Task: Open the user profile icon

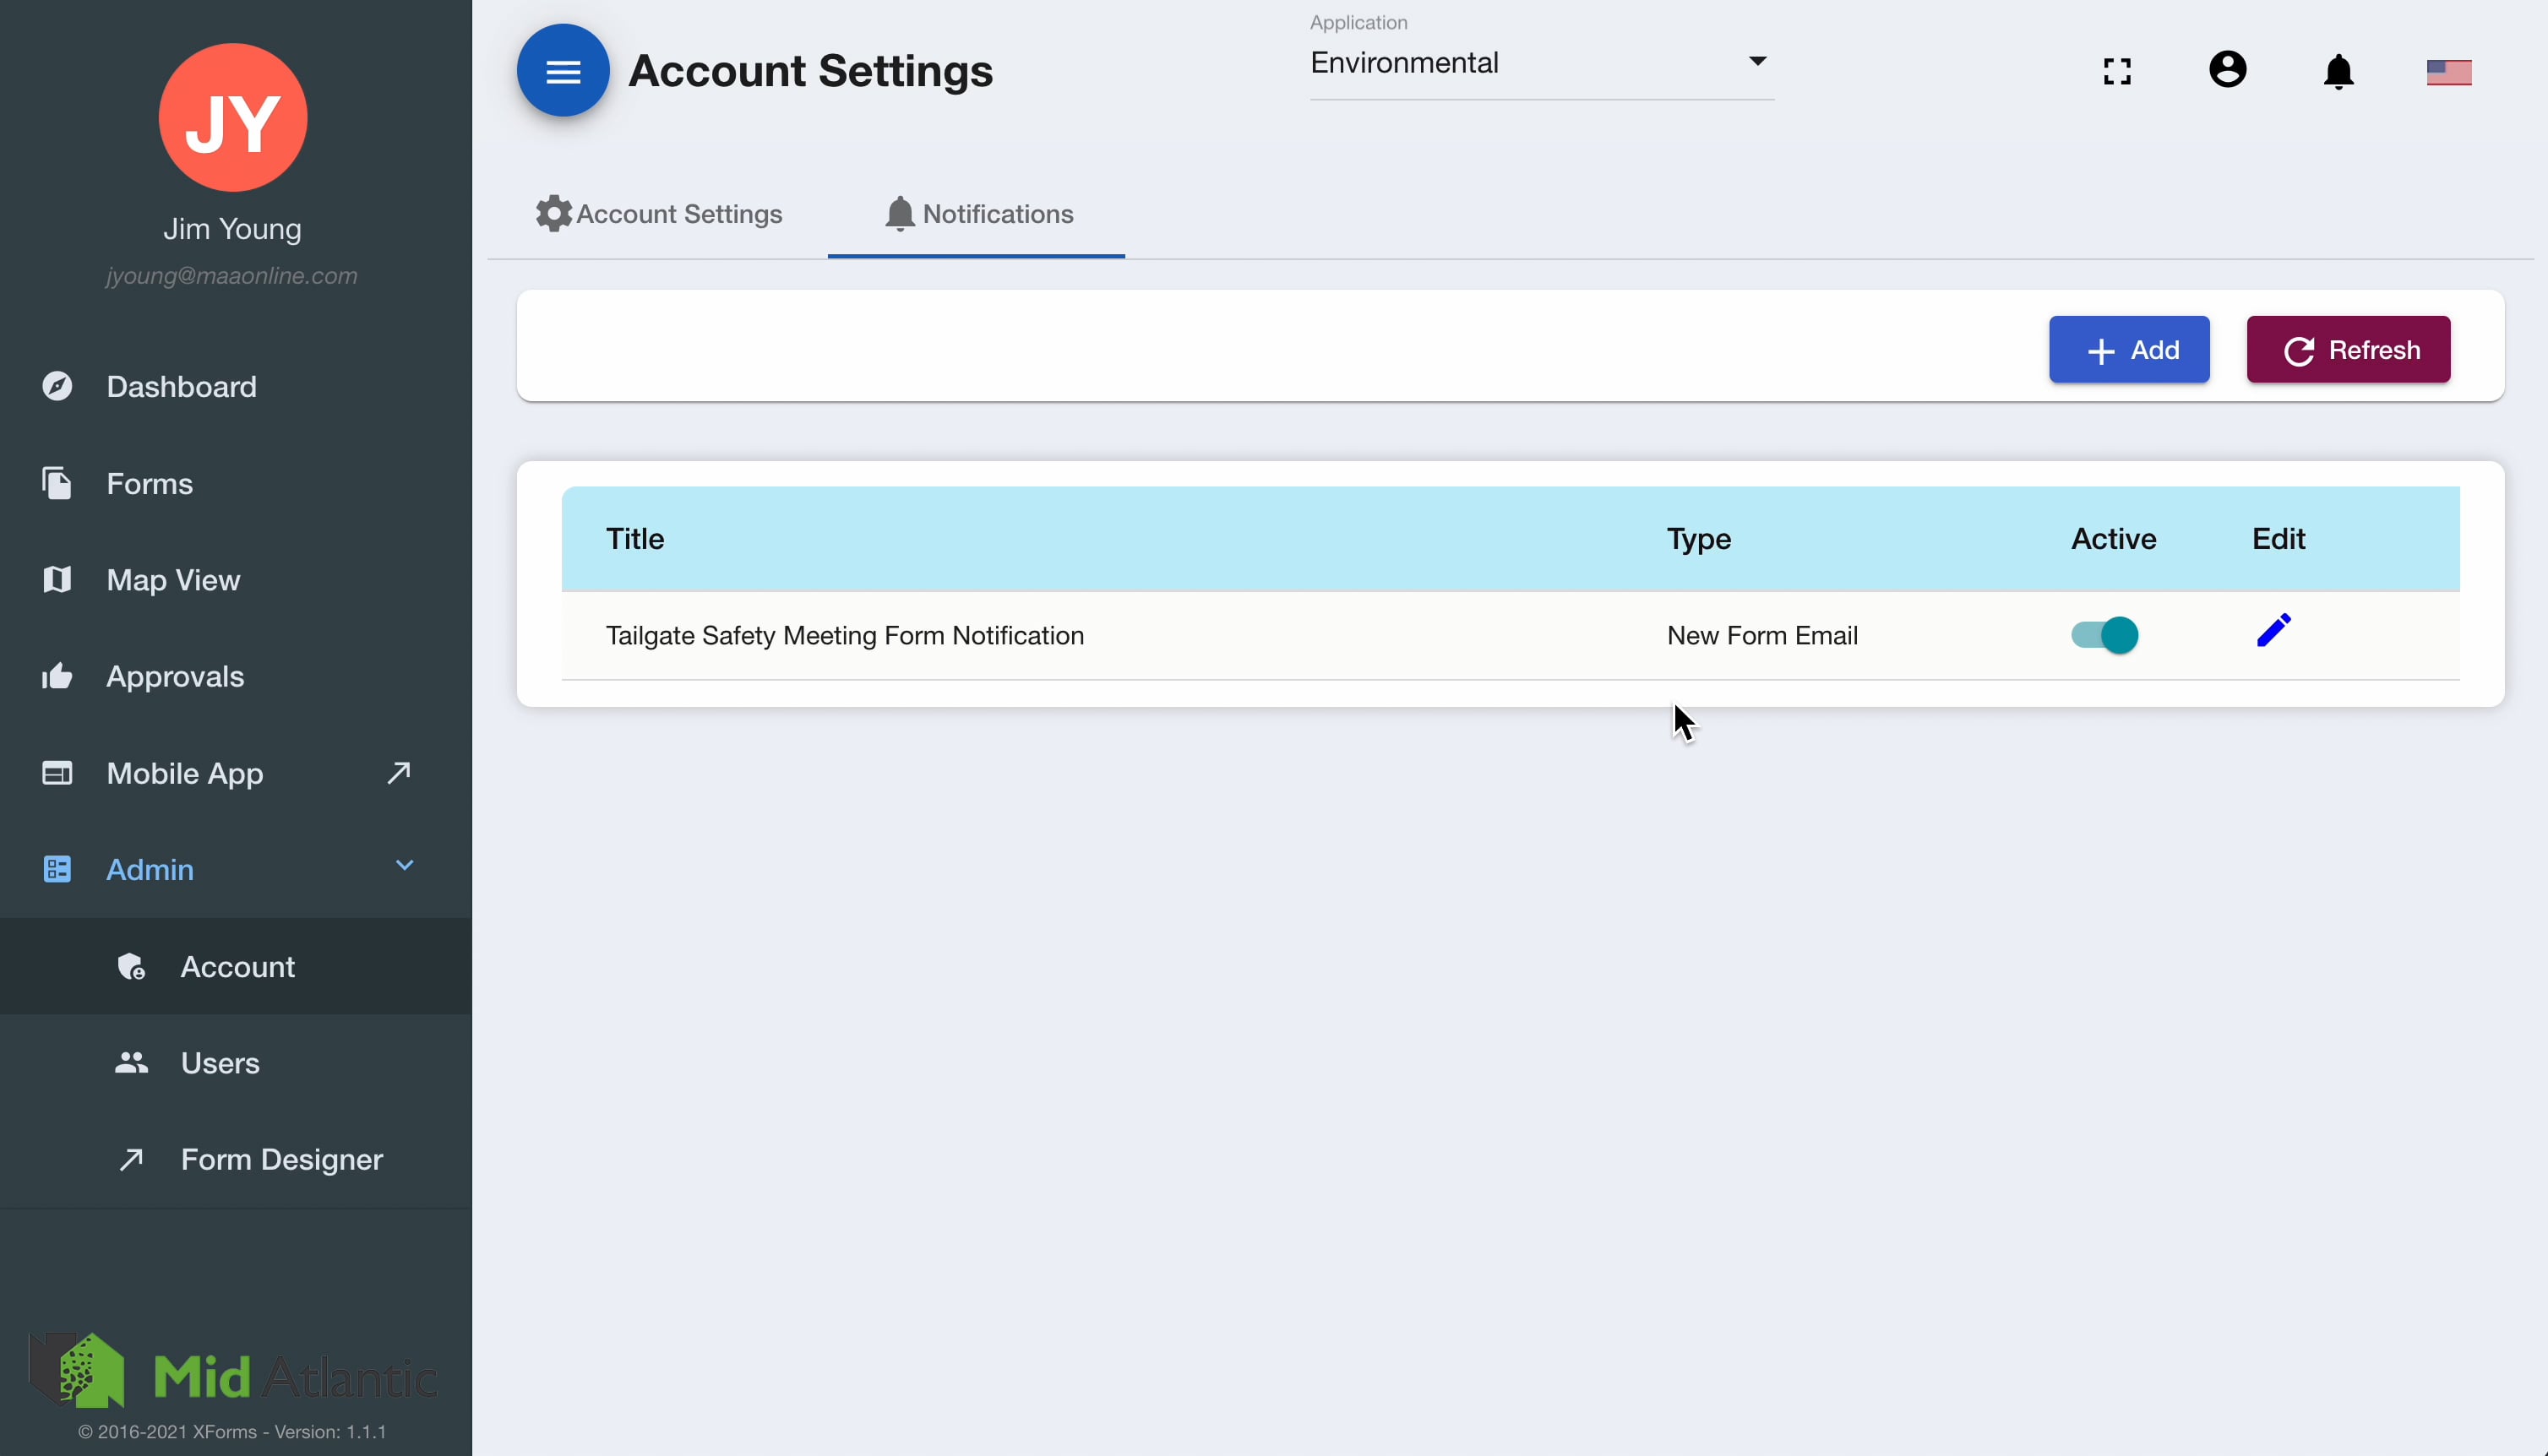Action: coord(2227,70)
